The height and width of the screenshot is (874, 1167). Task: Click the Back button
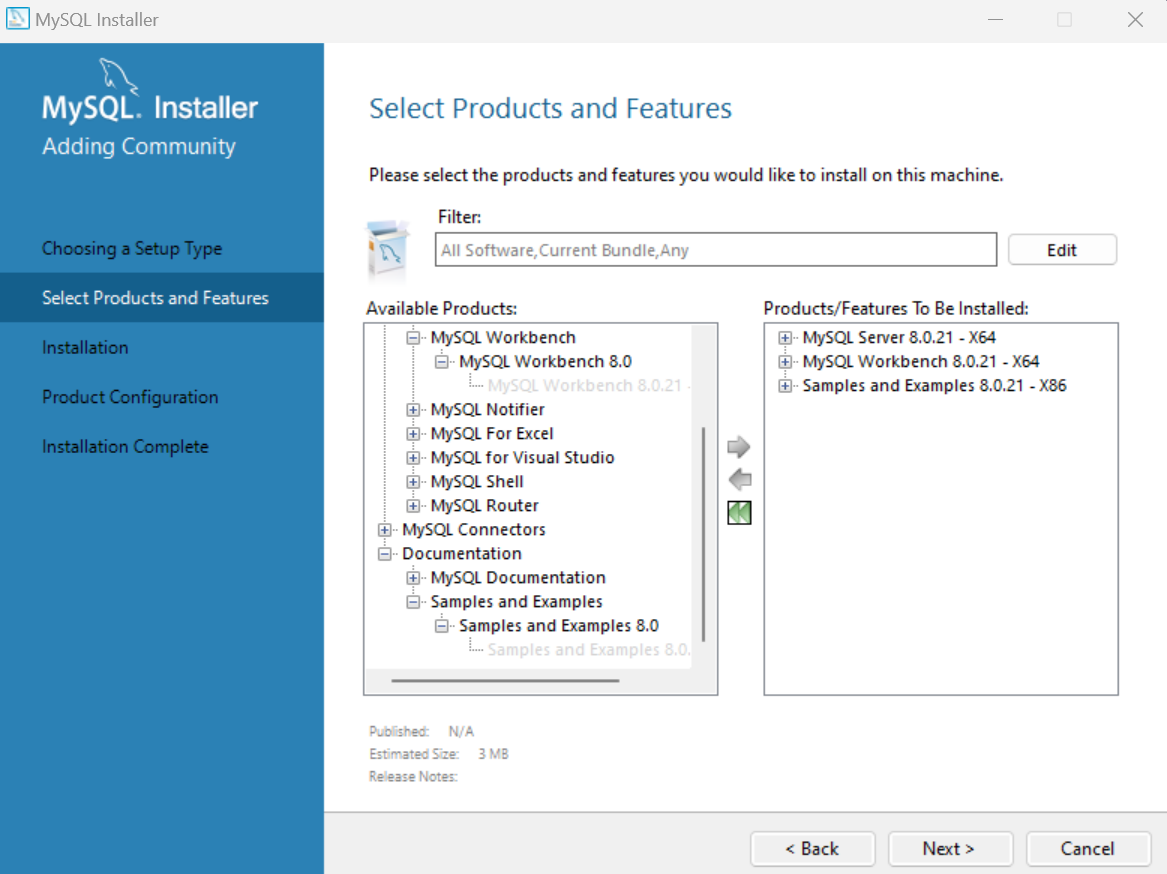812,849
